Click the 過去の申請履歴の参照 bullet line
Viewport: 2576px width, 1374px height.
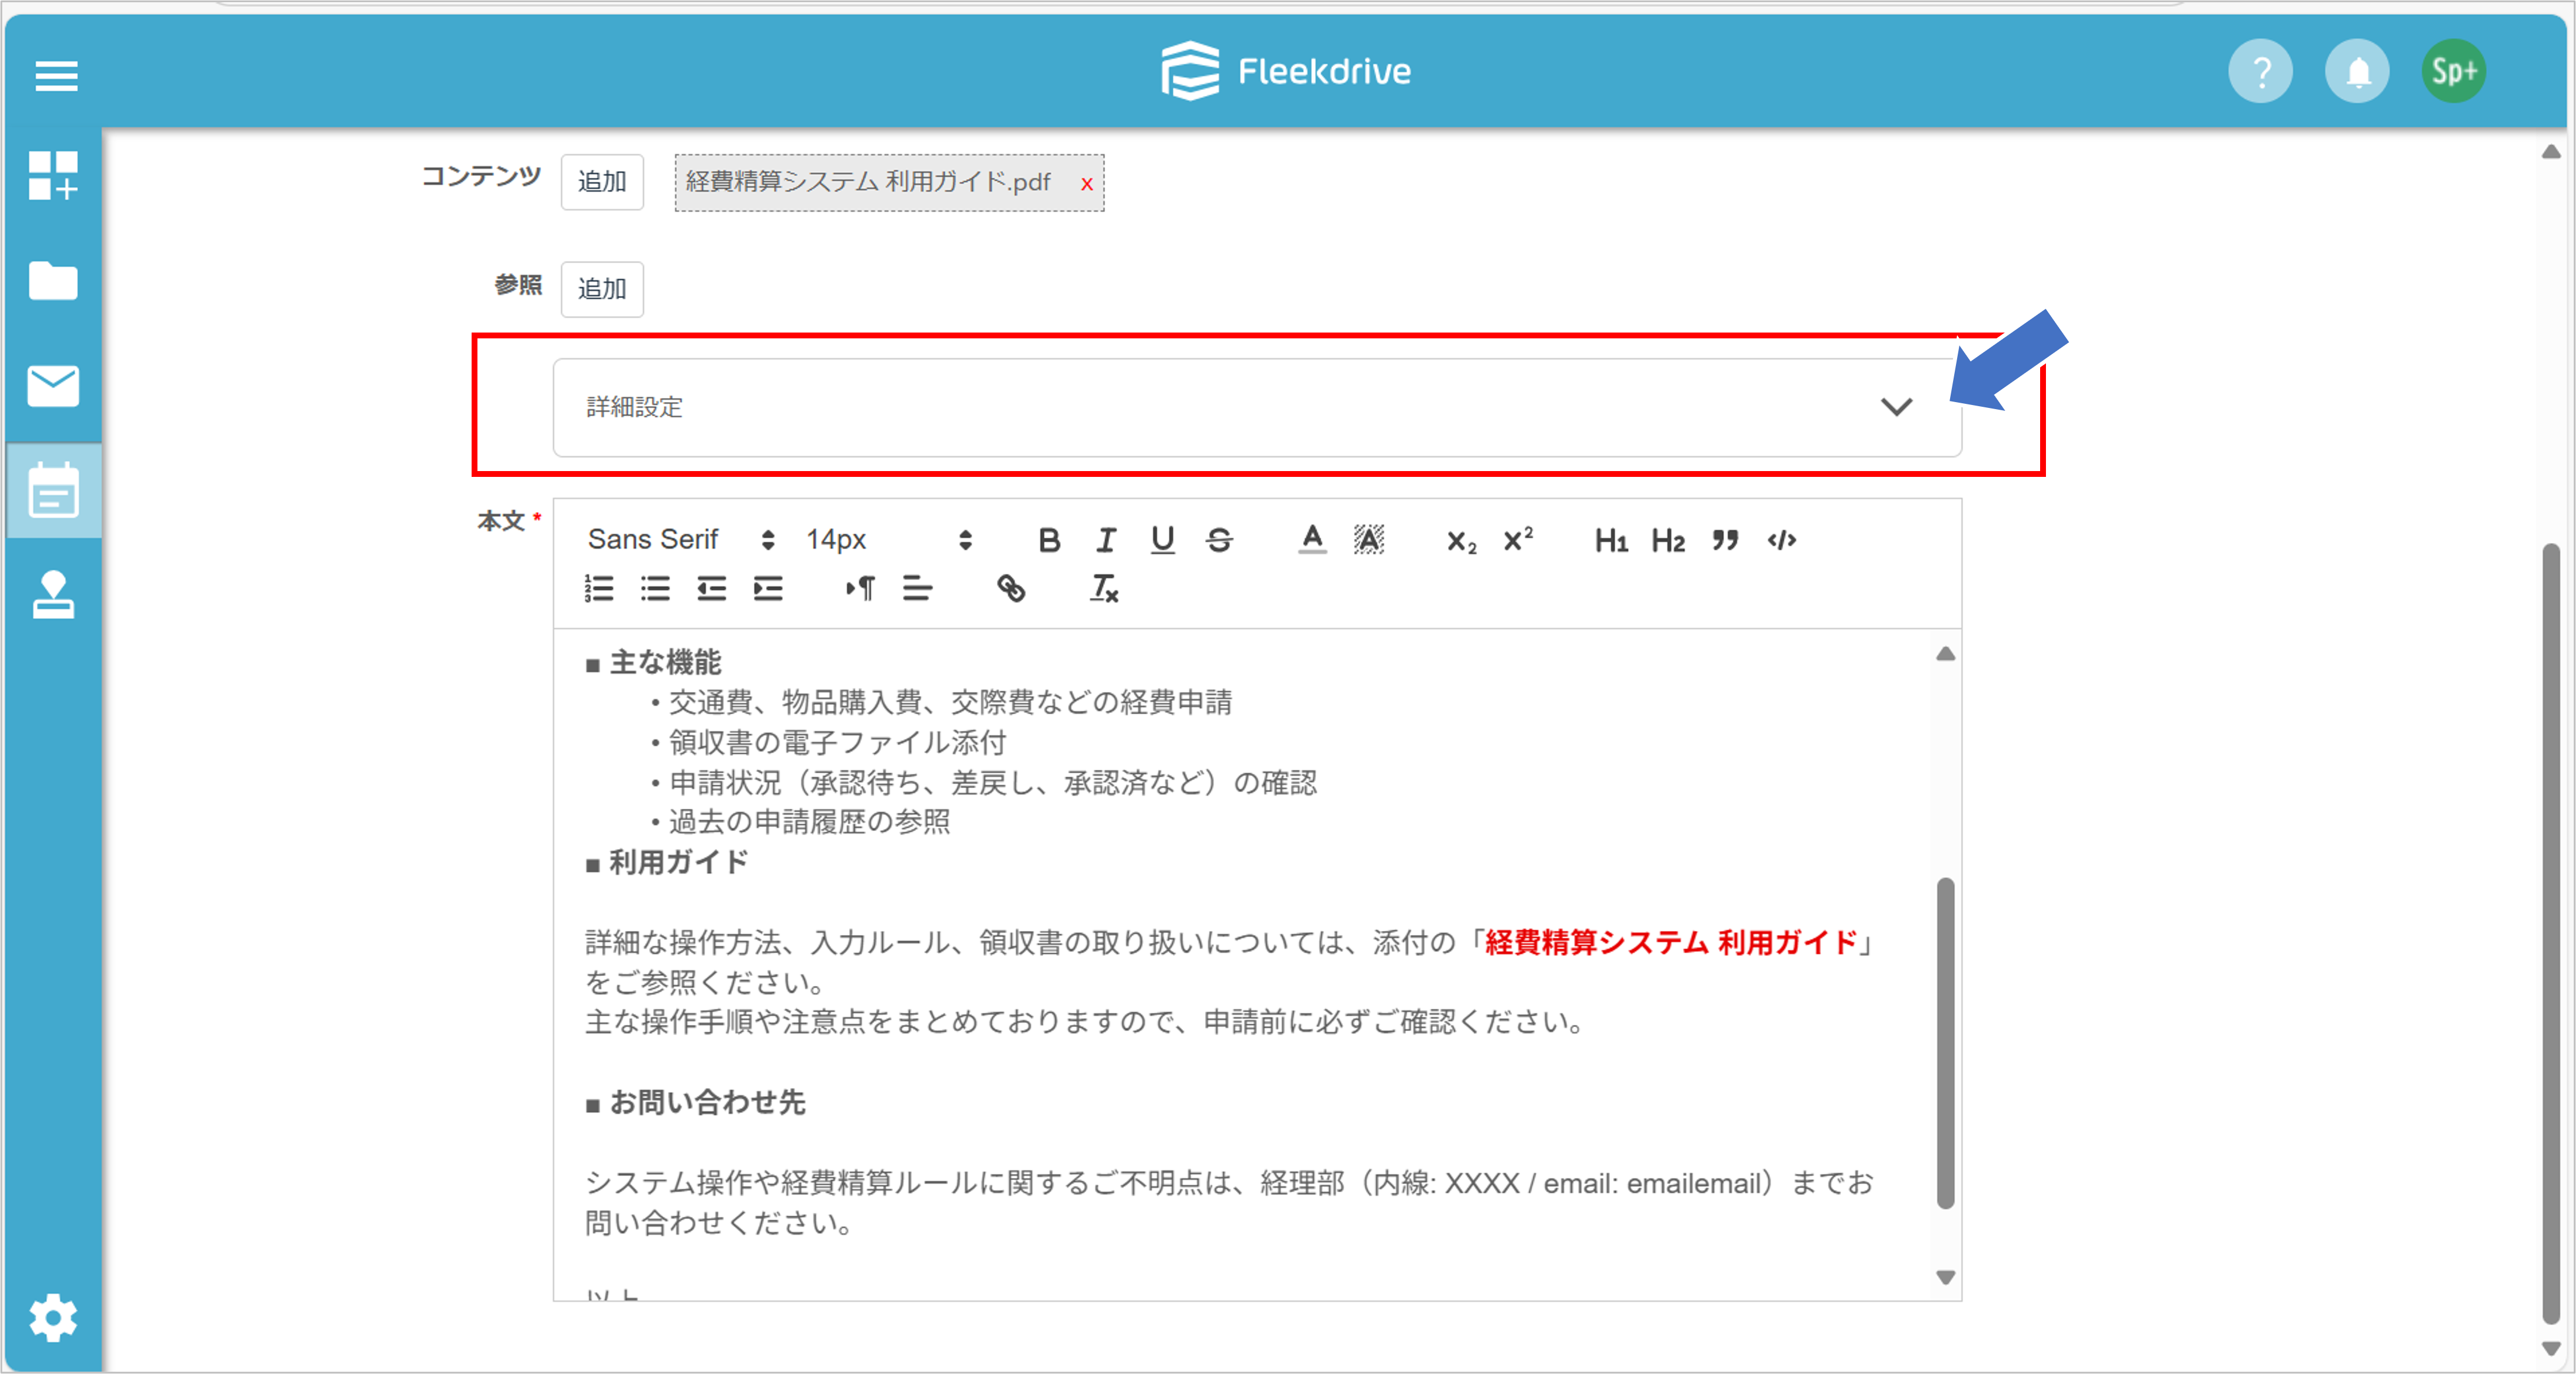[x=800, y=822]
